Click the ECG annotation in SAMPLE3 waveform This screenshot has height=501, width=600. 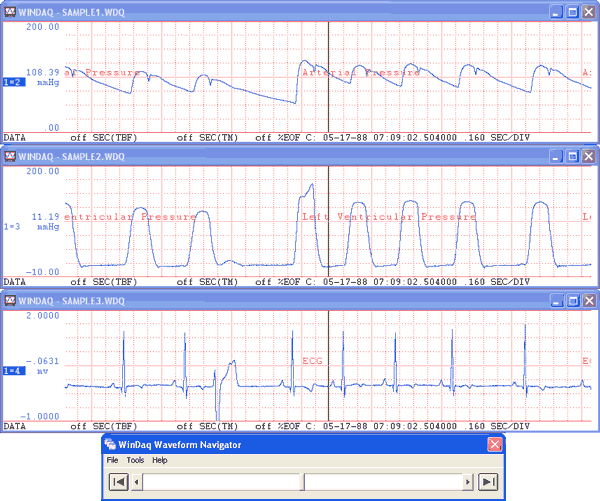pos(312,361)
